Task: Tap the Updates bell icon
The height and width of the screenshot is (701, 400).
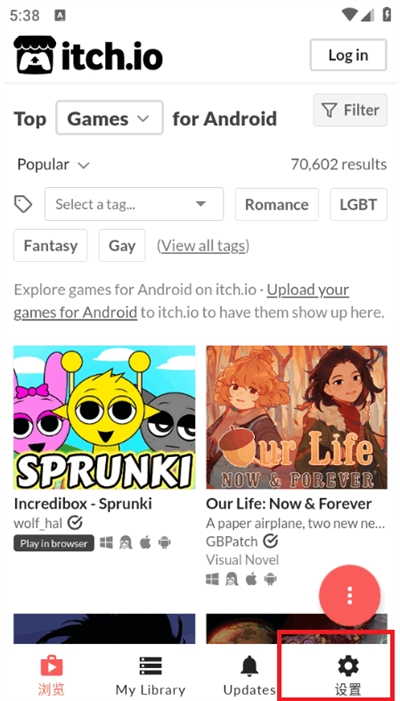Action: (249, 666)
